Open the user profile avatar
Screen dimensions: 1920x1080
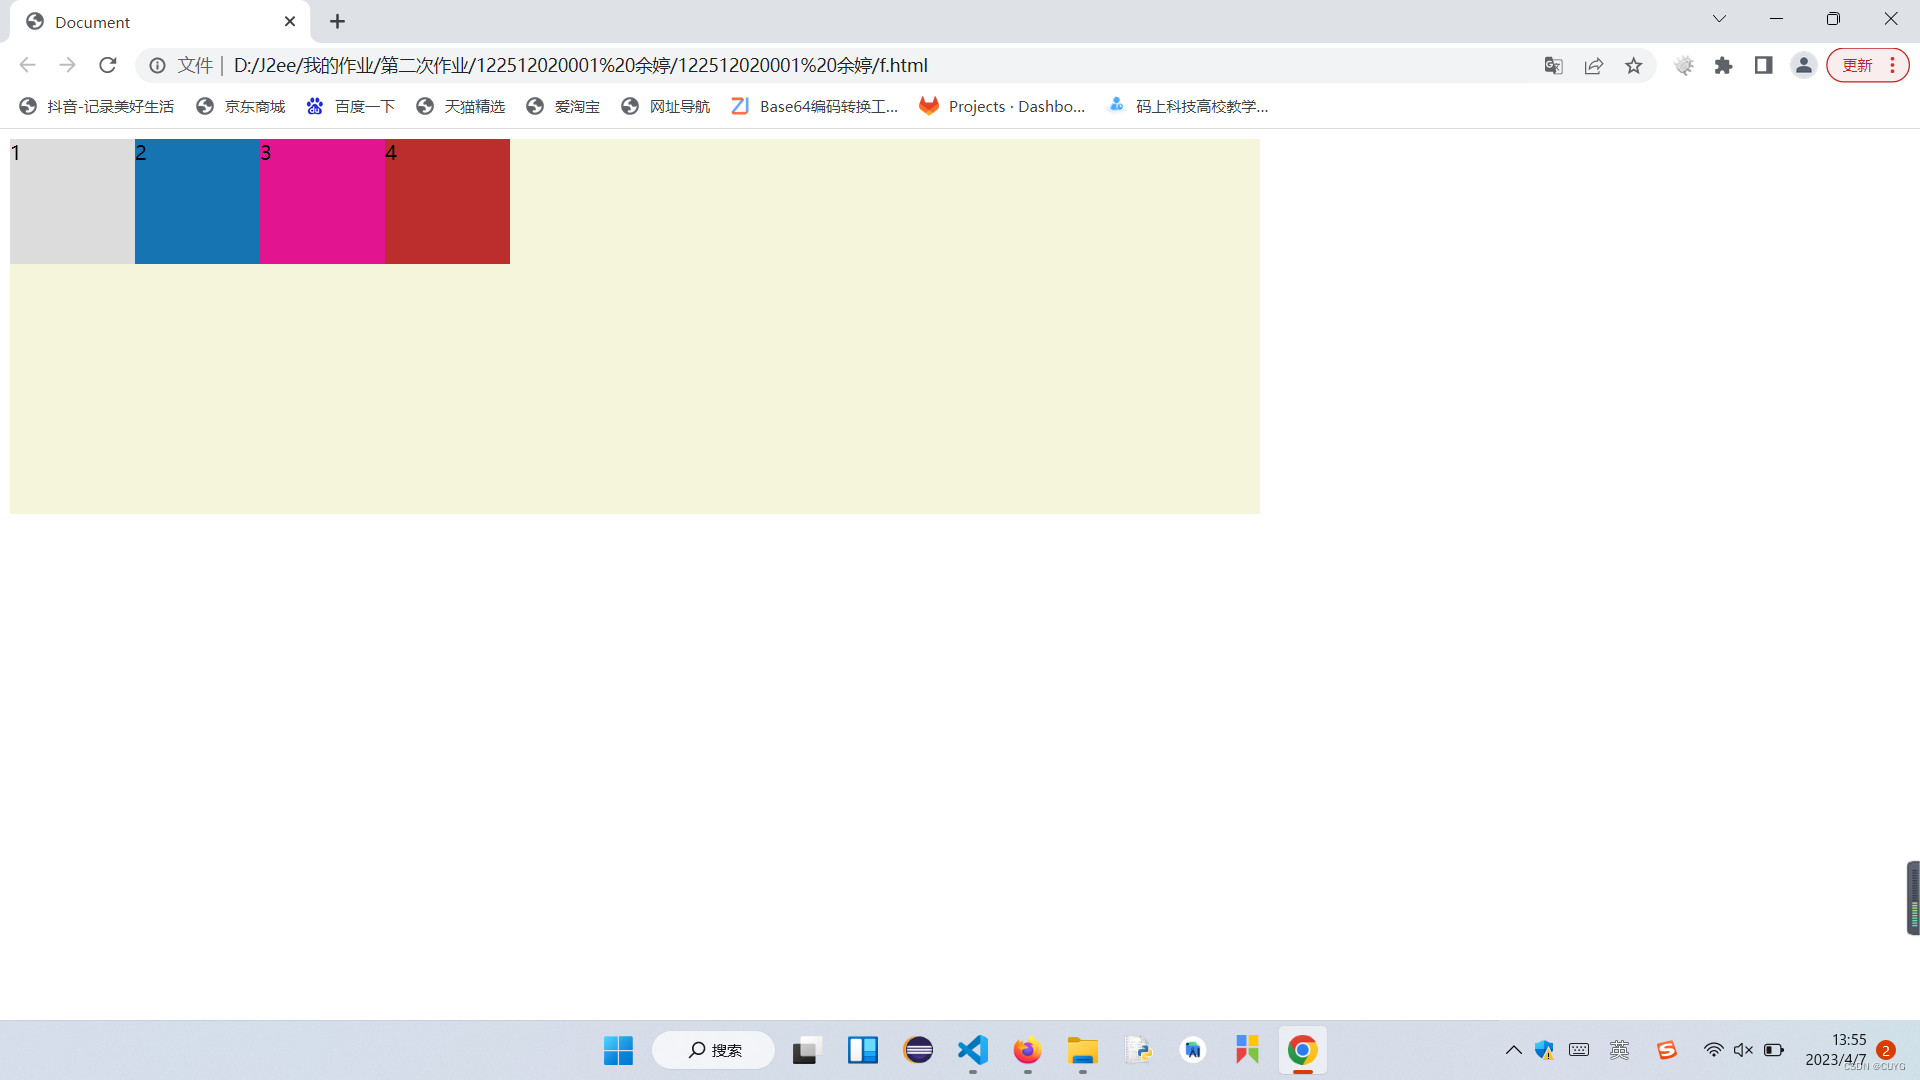coord(1803,66)
